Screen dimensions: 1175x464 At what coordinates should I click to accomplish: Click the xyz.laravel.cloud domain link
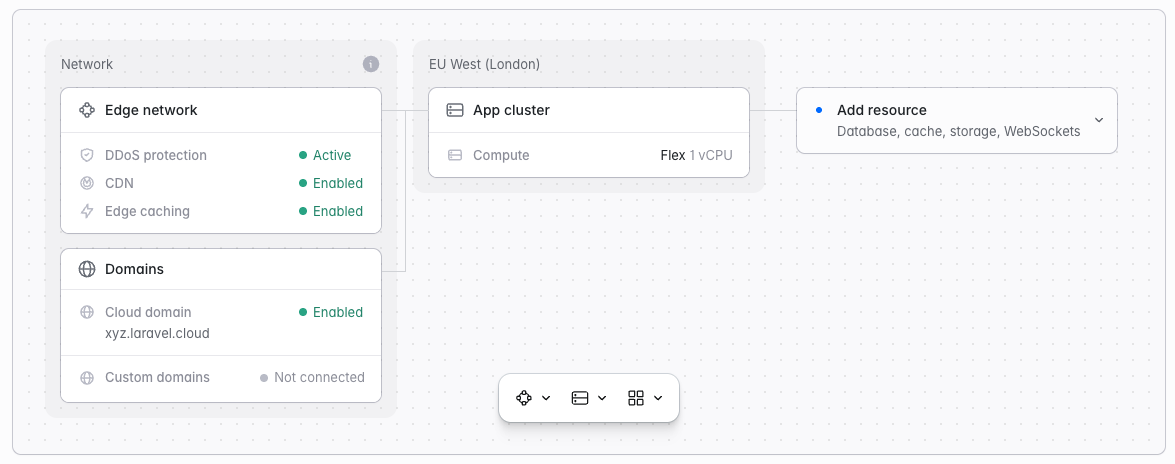[157, 333]
